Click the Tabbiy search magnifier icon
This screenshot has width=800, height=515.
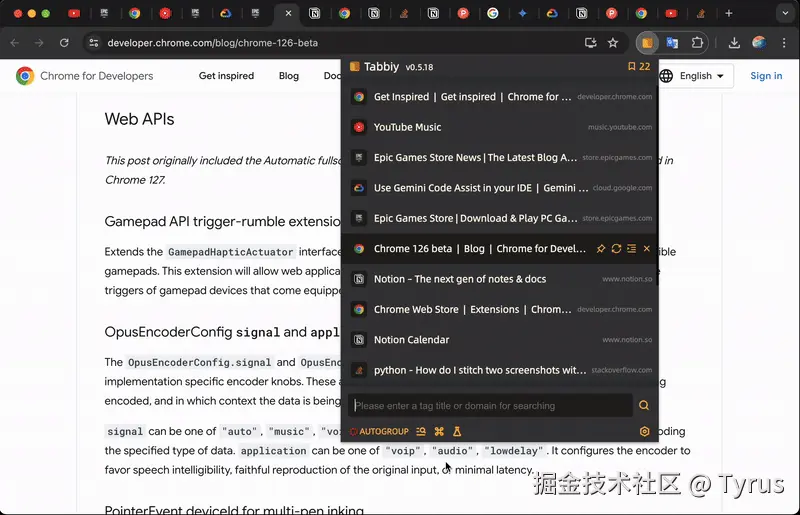[x=644, y=405]
